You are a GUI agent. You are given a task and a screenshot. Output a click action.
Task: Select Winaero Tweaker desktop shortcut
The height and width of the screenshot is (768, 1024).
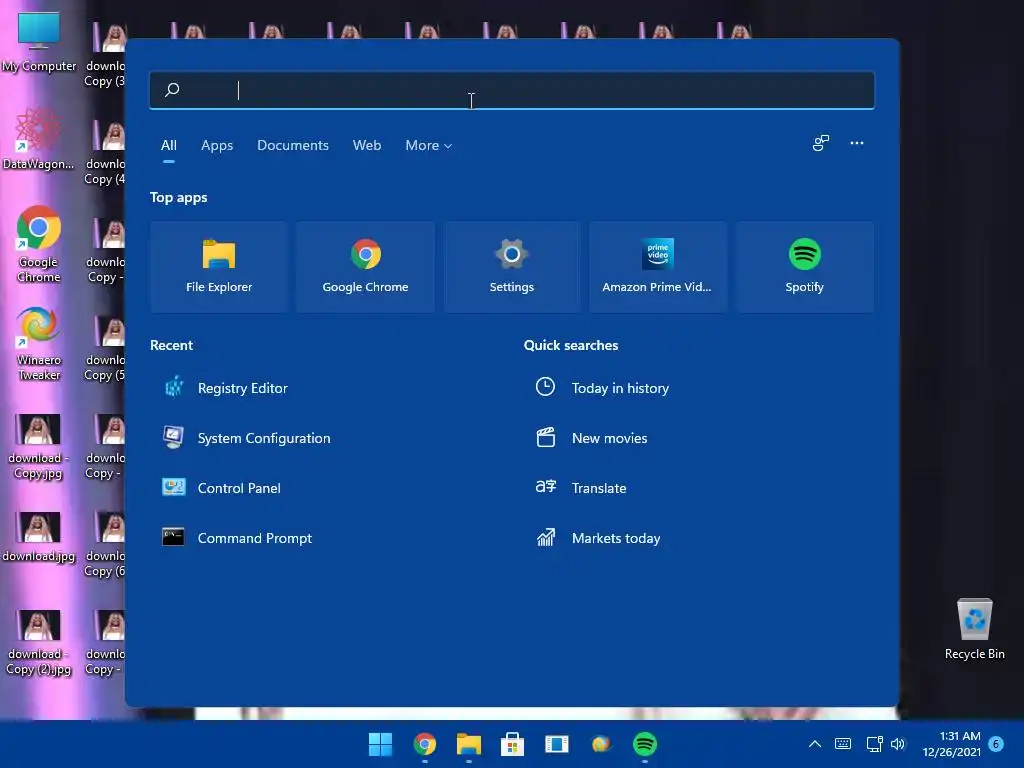click(39, 344)
